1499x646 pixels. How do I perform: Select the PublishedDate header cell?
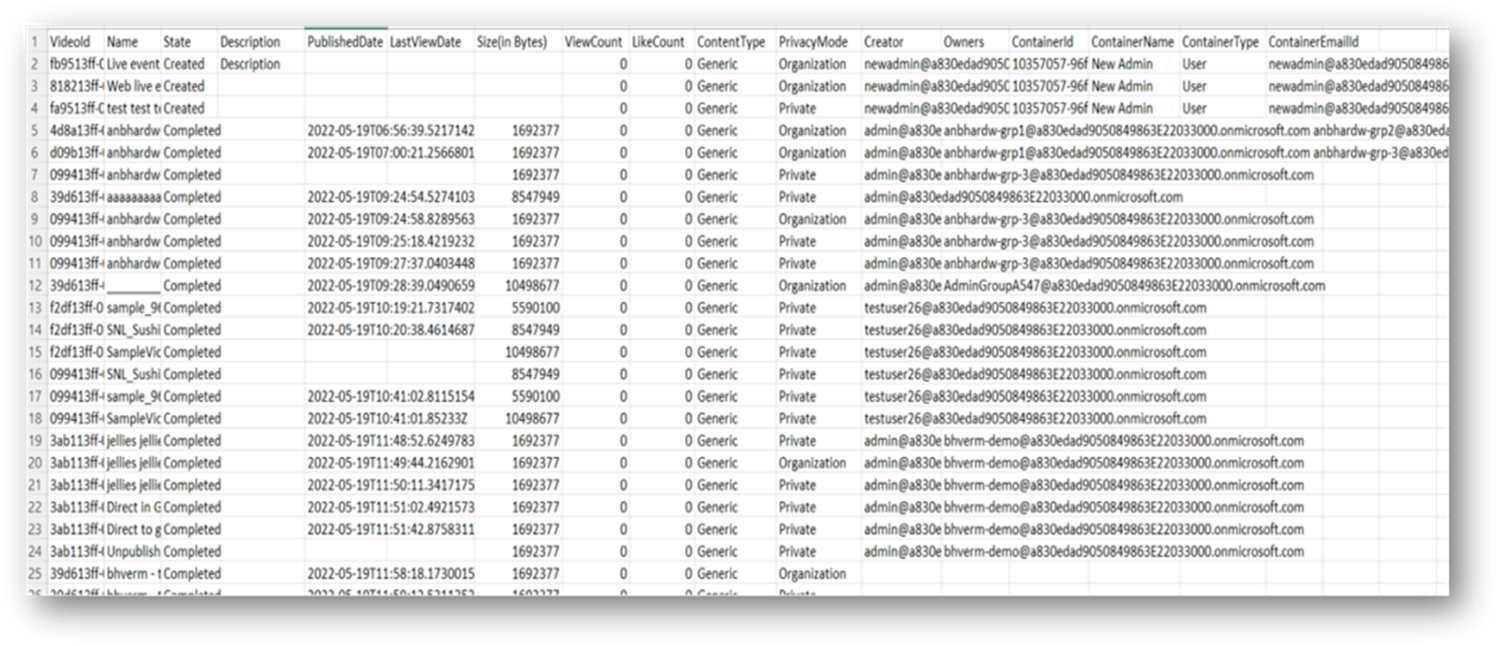tap(346, 42)
